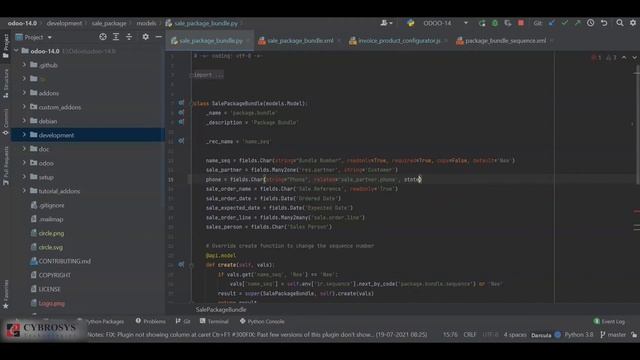Click the Rerun ODOO-14 toolbar icon

[x=482, y=23]
